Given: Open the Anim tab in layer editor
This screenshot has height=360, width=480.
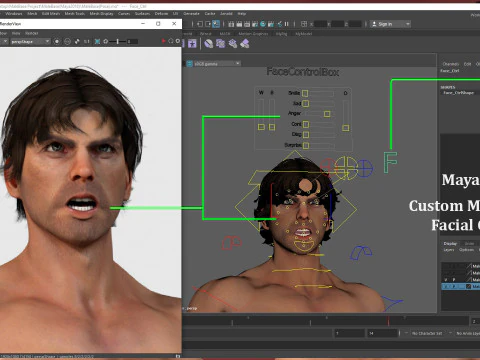Looking at the screenshot, I should [469, 244].
